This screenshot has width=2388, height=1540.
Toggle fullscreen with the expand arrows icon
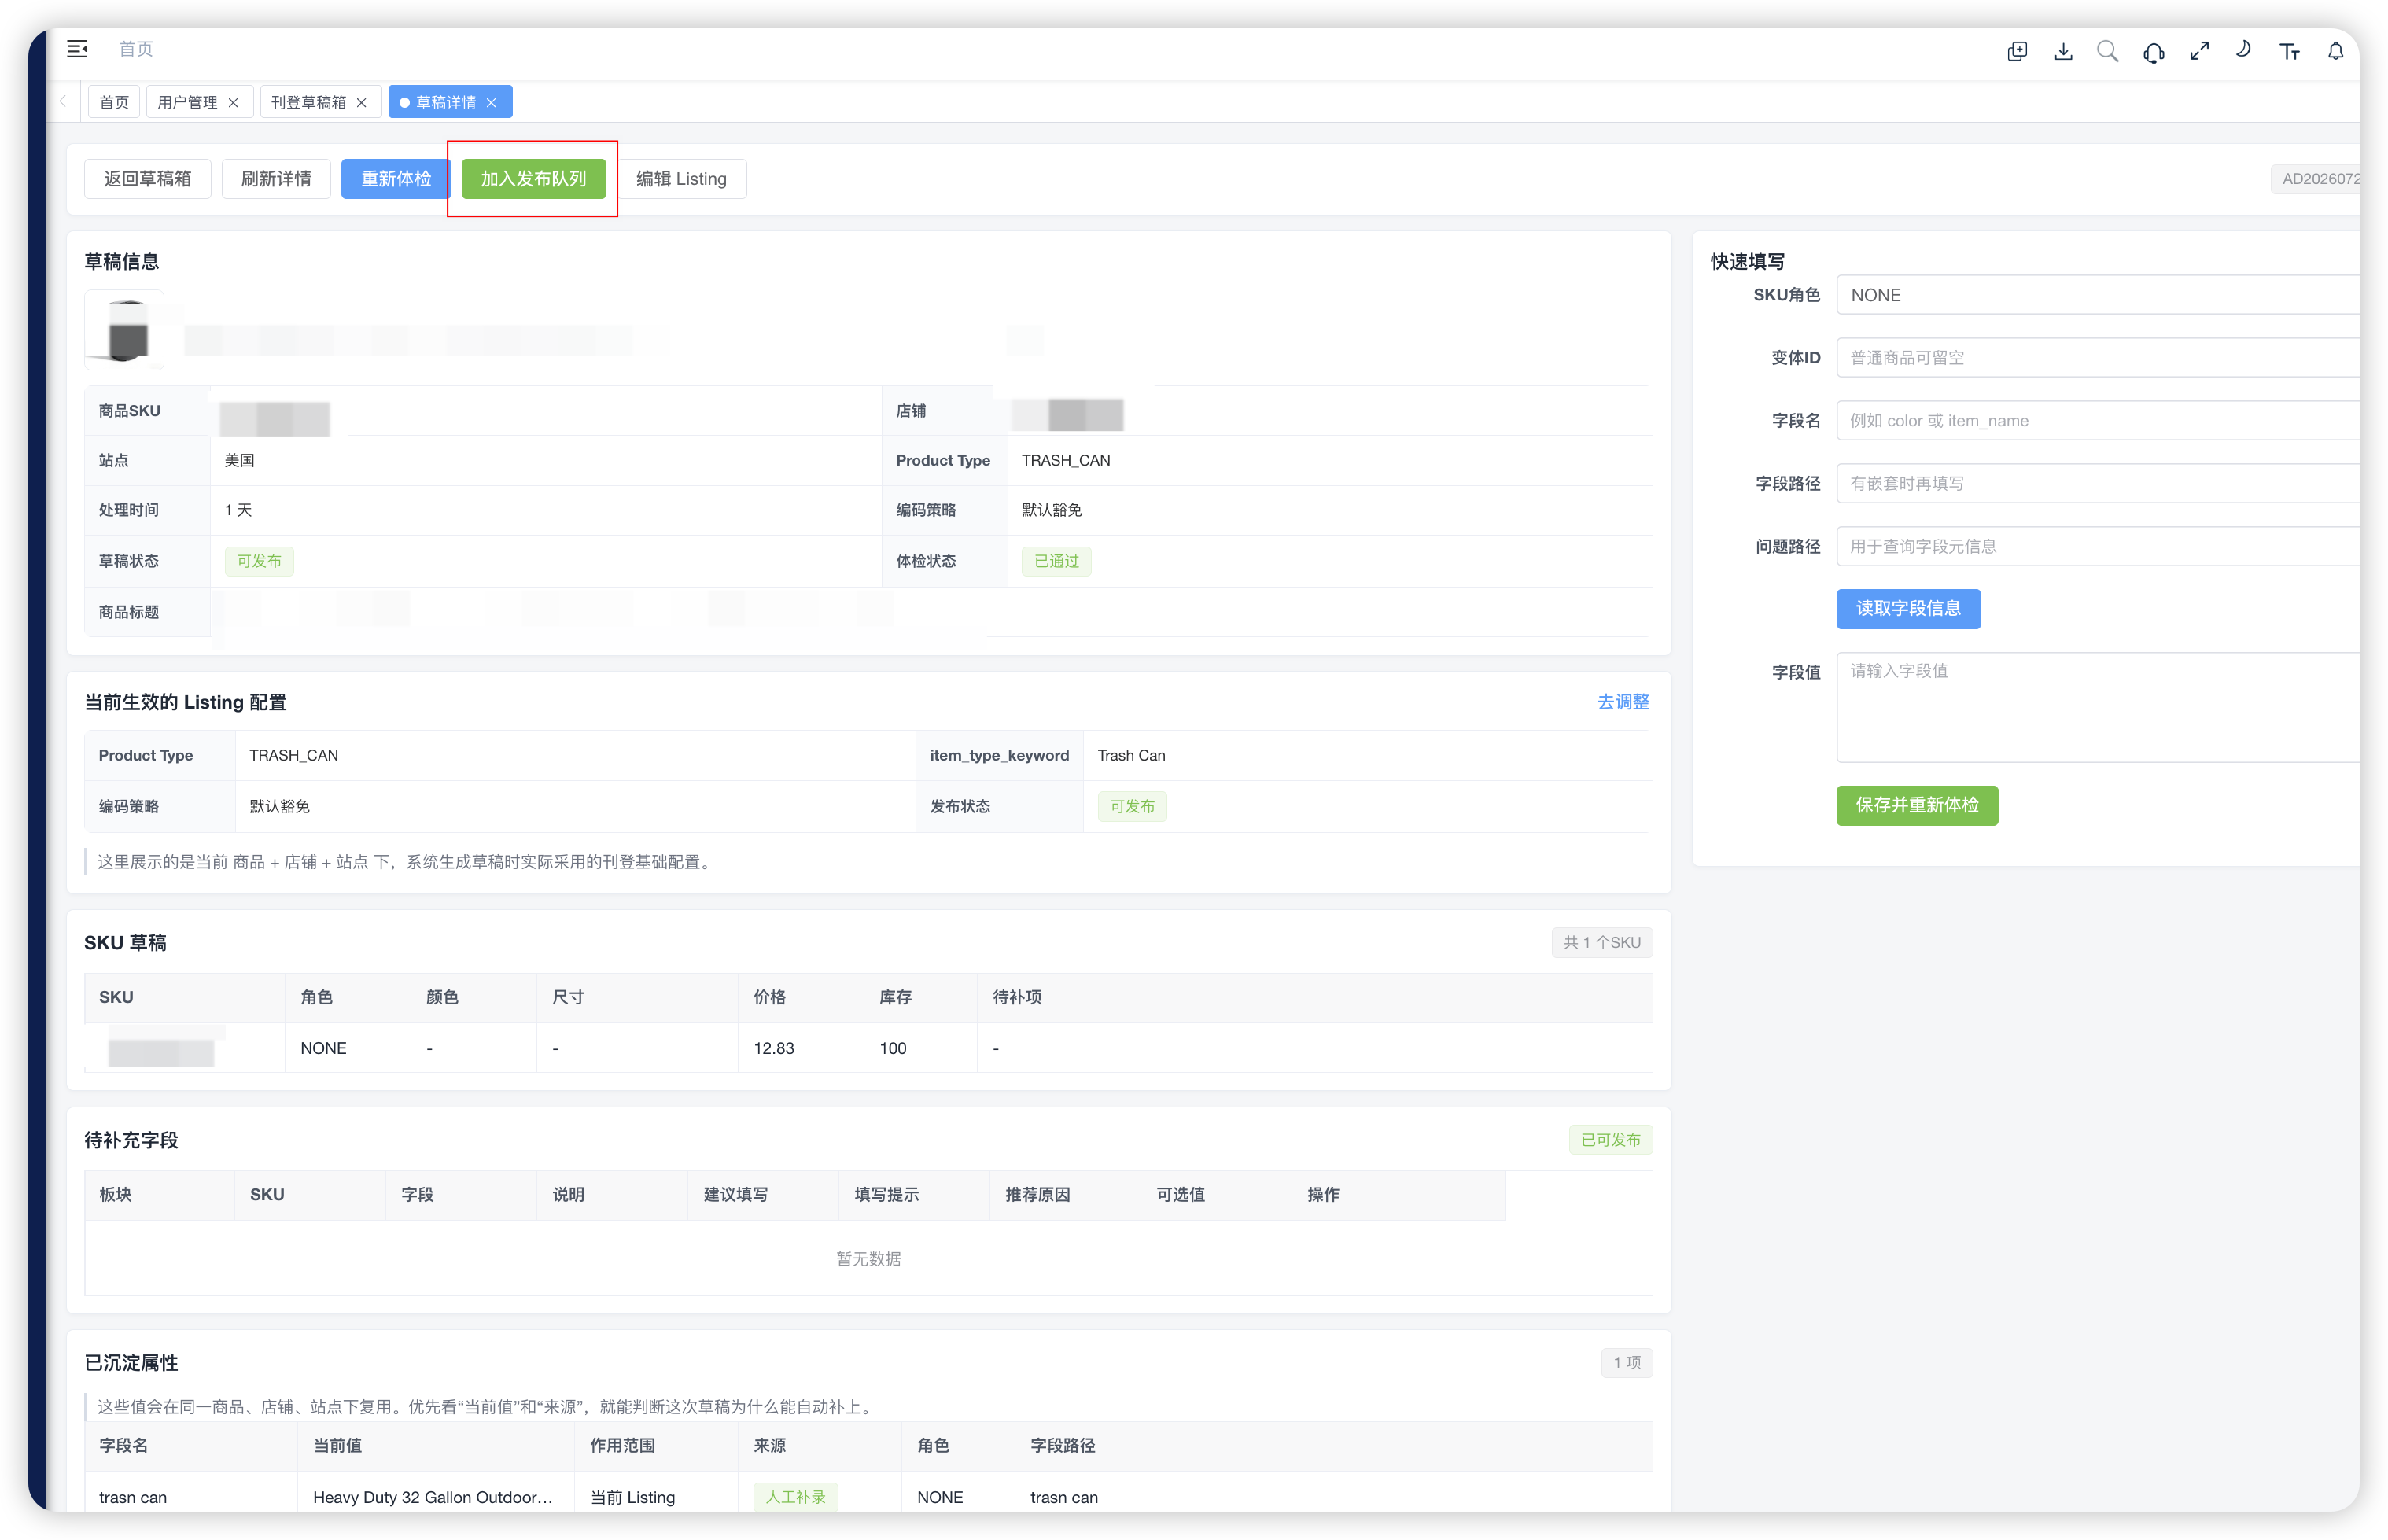[x=2199, y=51]
